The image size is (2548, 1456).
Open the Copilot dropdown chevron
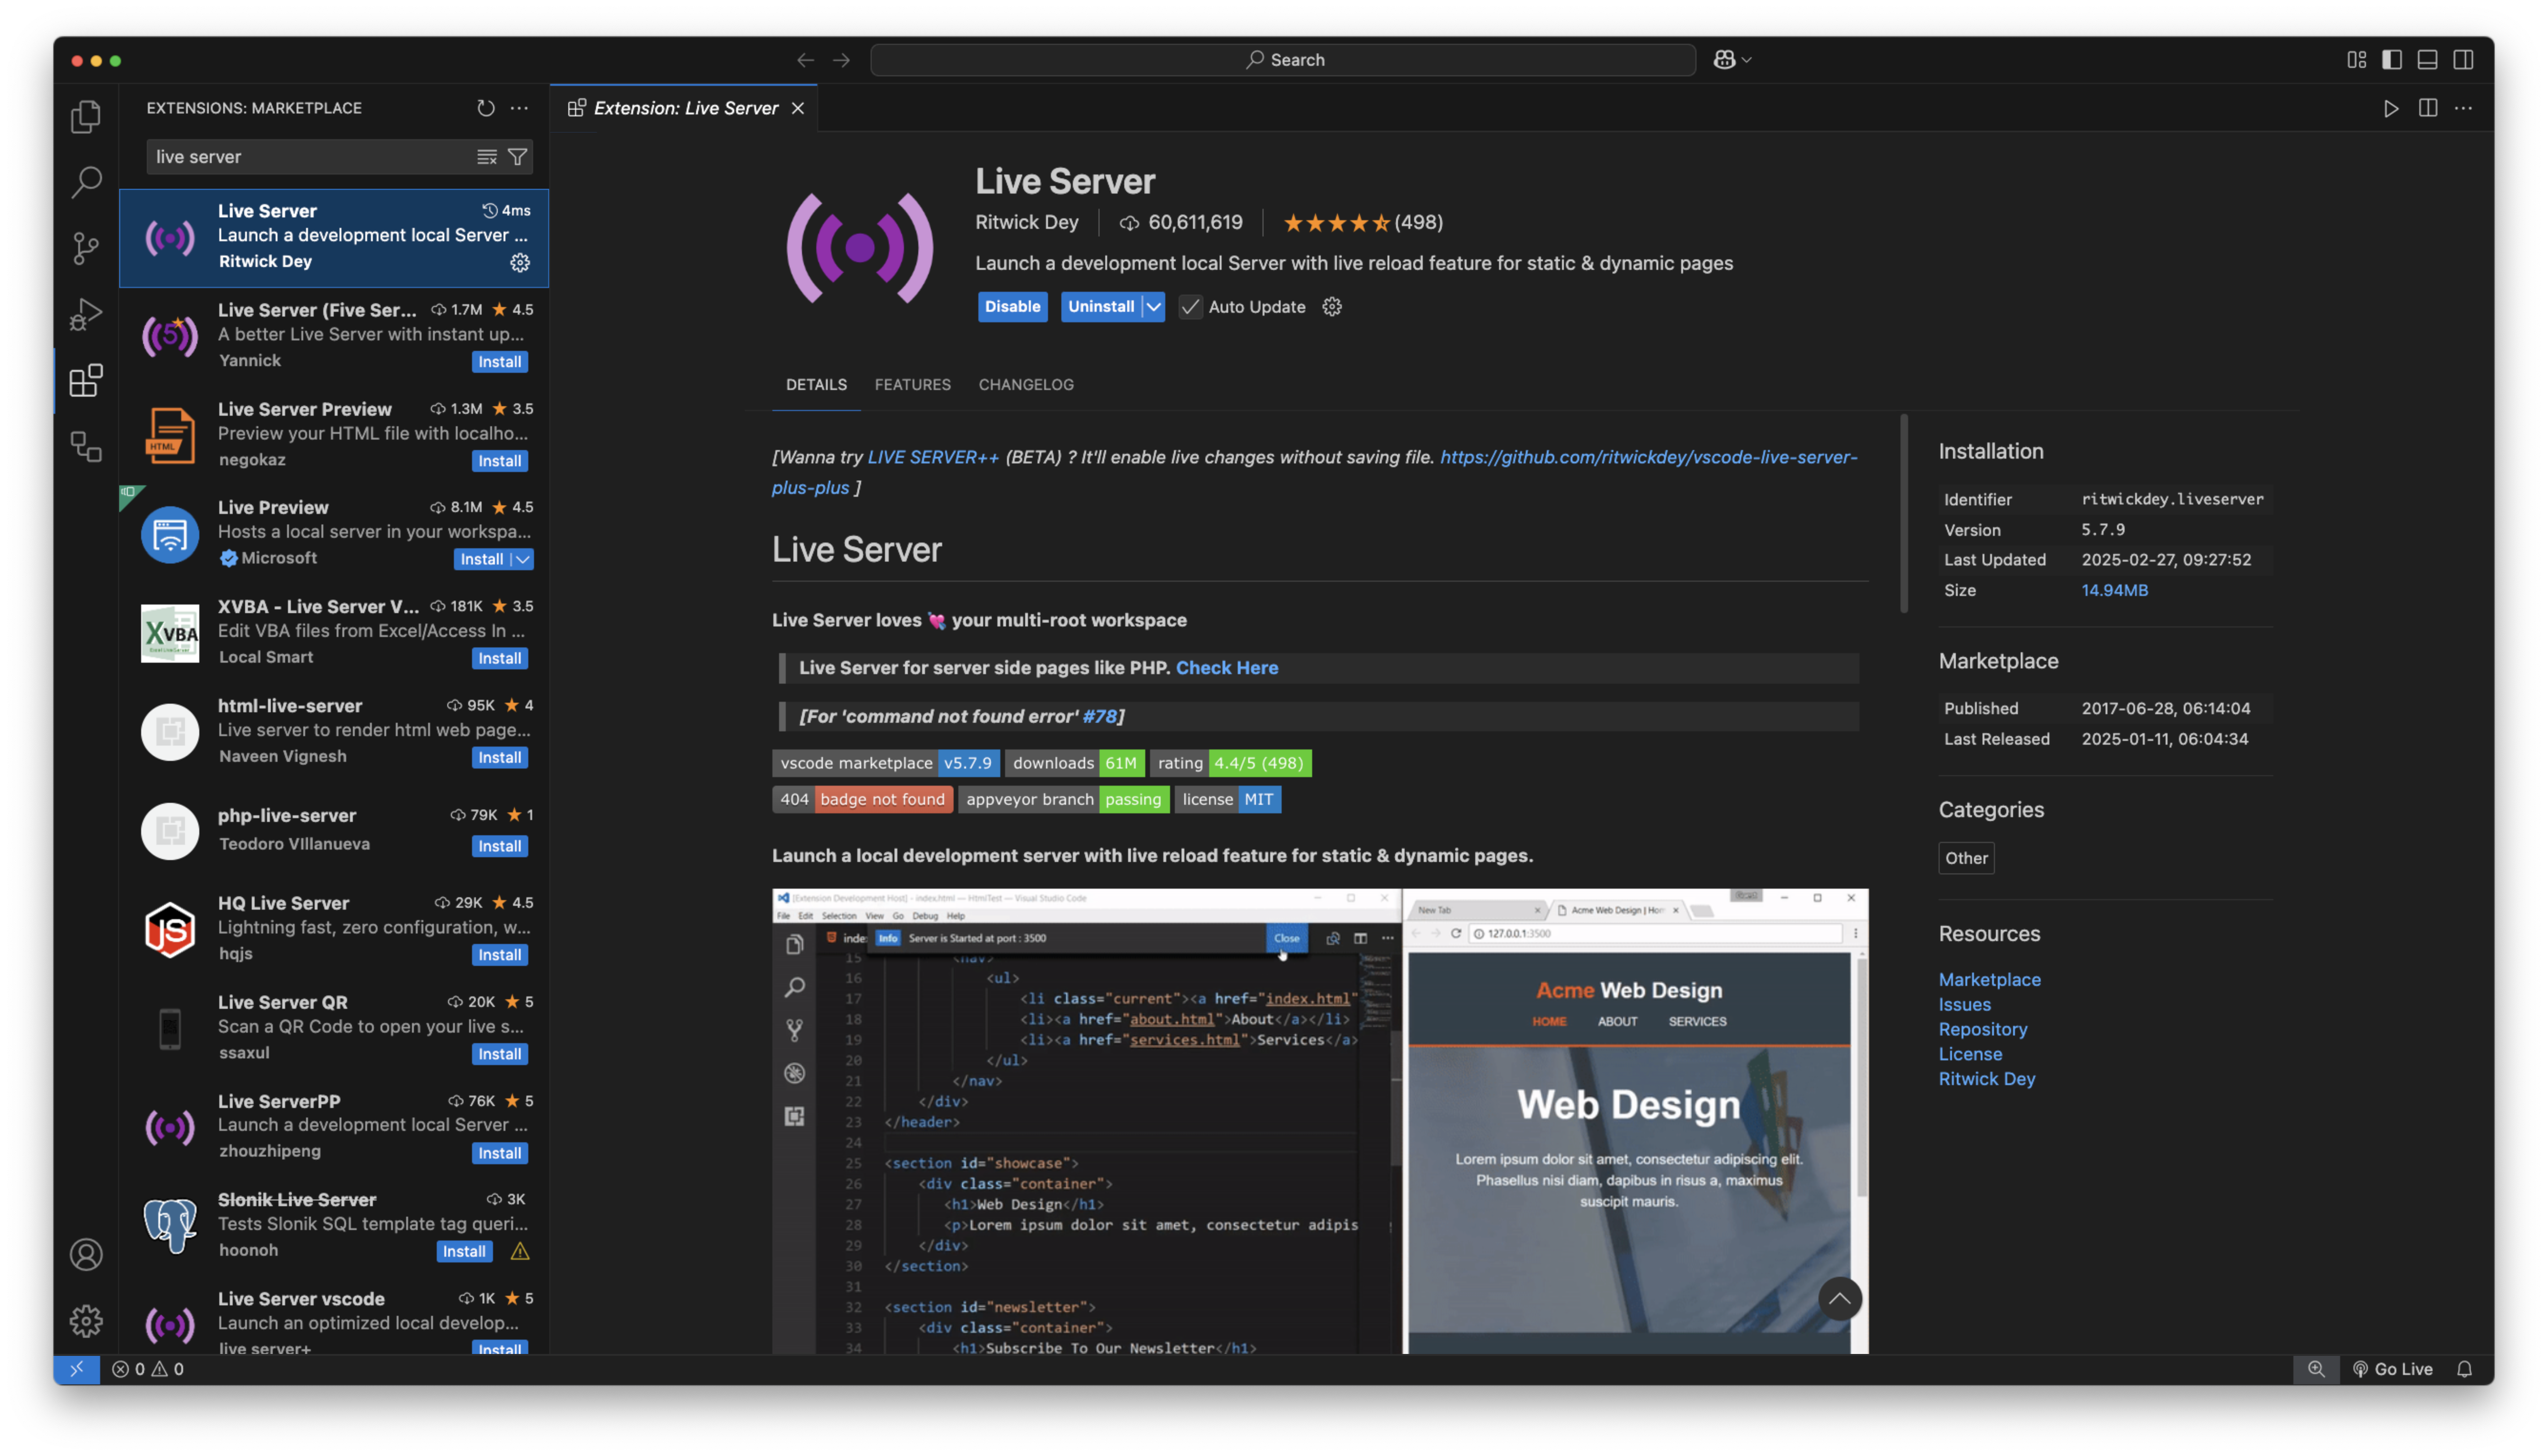click(x=1747, y=60)
